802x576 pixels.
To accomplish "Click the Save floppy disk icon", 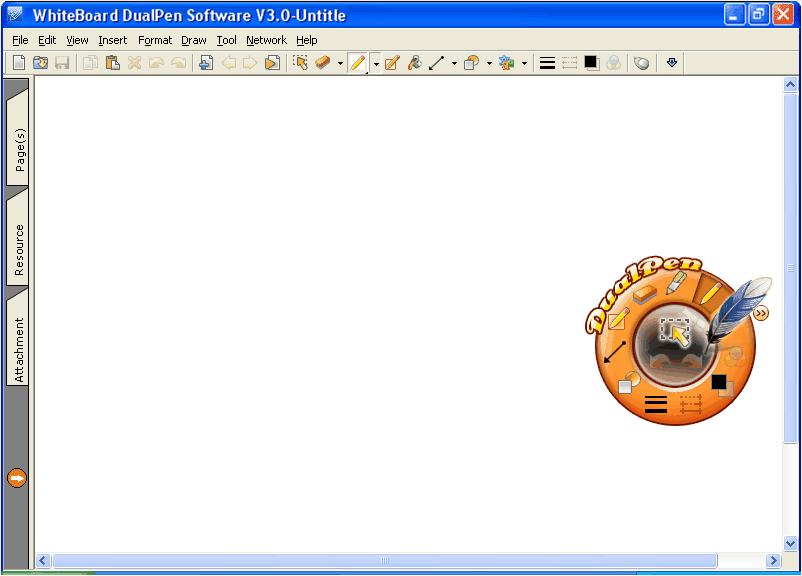I will click(x=62, y=63).
